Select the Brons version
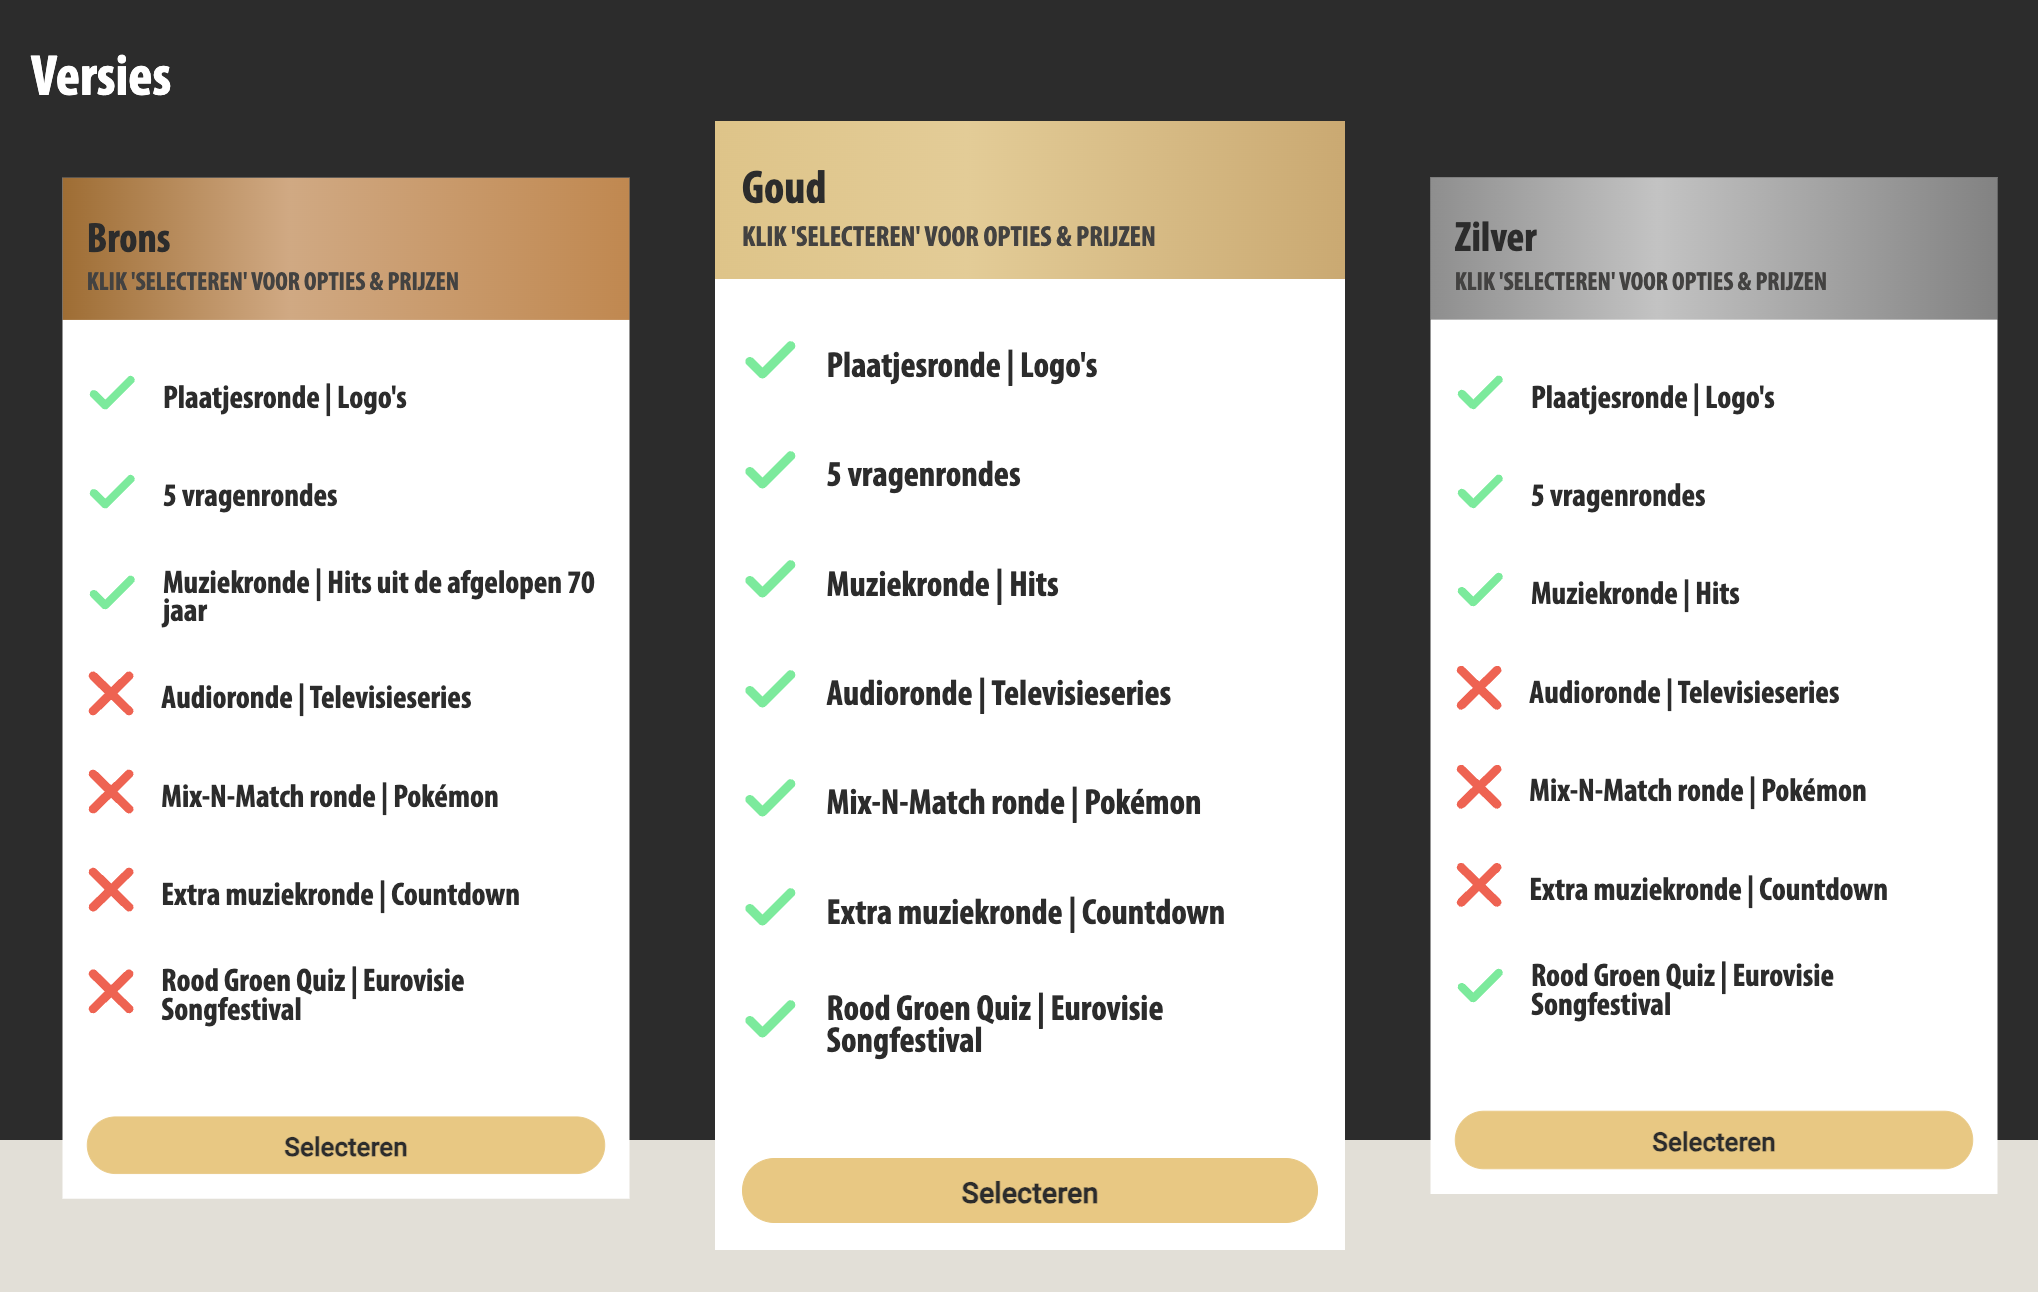The height and width of the screenshot is (1292, 2038). [x=346, y=1146]
